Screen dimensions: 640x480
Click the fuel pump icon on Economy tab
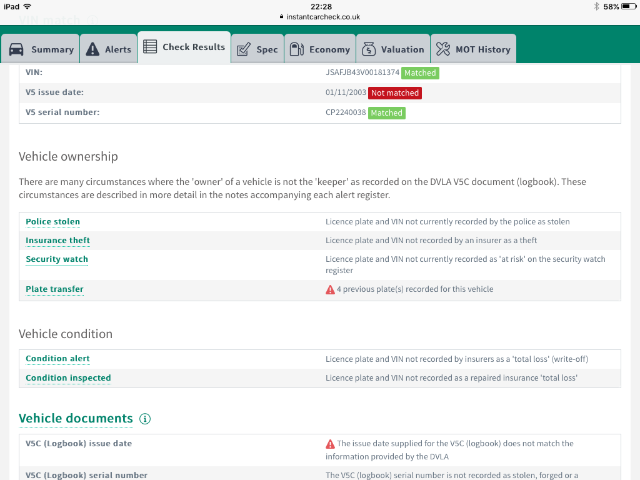[x=296, y=49]
